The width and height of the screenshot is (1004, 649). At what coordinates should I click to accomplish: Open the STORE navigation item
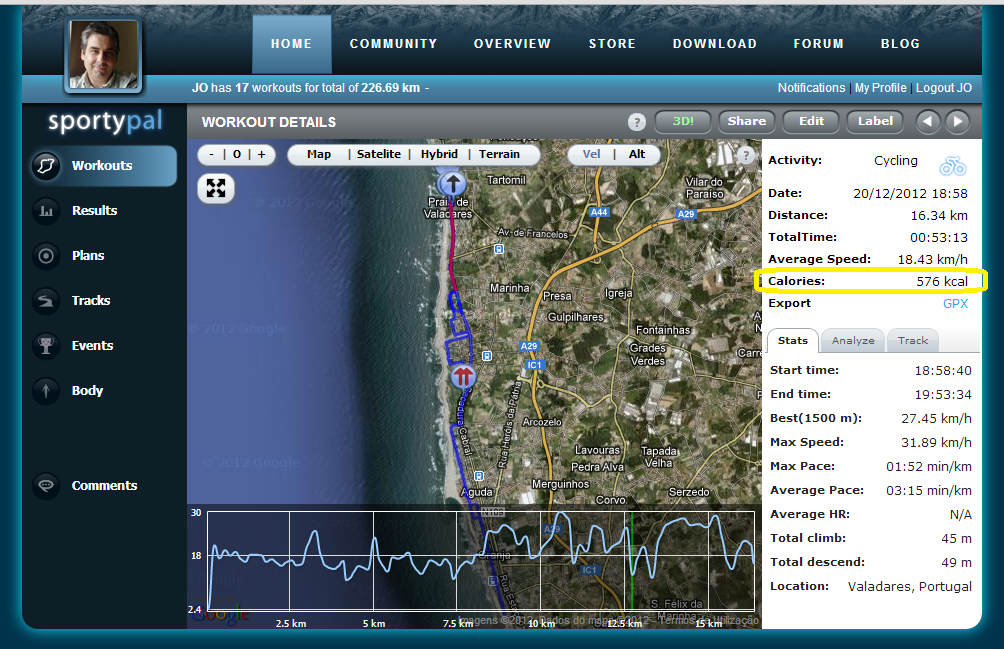[612, 44]
